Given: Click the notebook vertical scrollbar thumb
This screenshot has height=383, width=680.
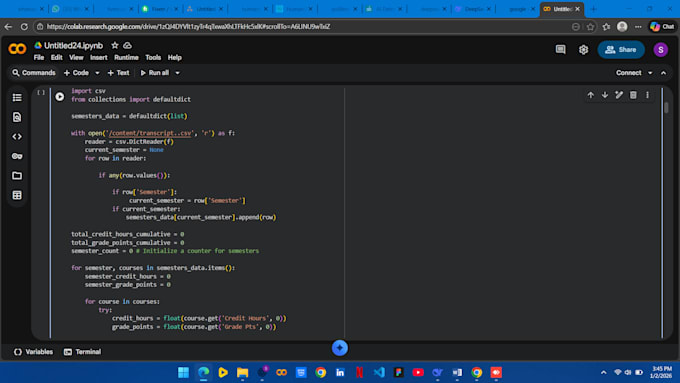Looking at the screenshot, I should pyautogui.click(x=667, y=107).
